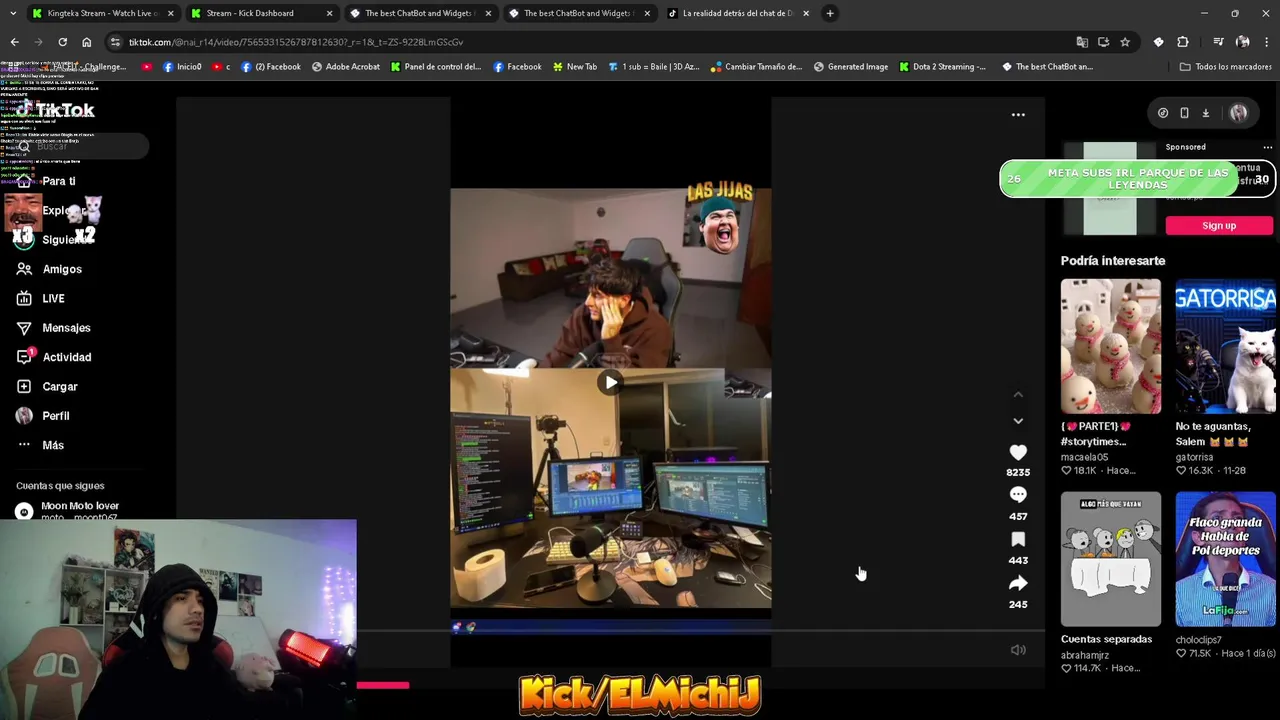The height and width of the screenshot is (720, 1280).
Task: Click the Mensajes paper plane icon
Action: [24, 328]
